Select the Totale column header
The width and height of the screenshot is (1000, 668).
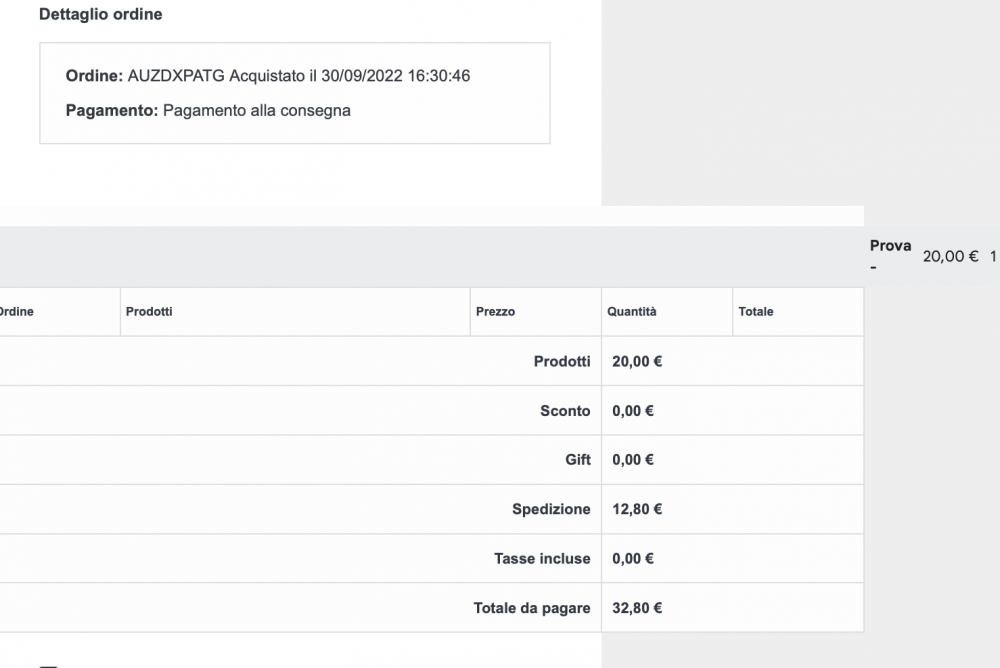(x=756, y=312)
